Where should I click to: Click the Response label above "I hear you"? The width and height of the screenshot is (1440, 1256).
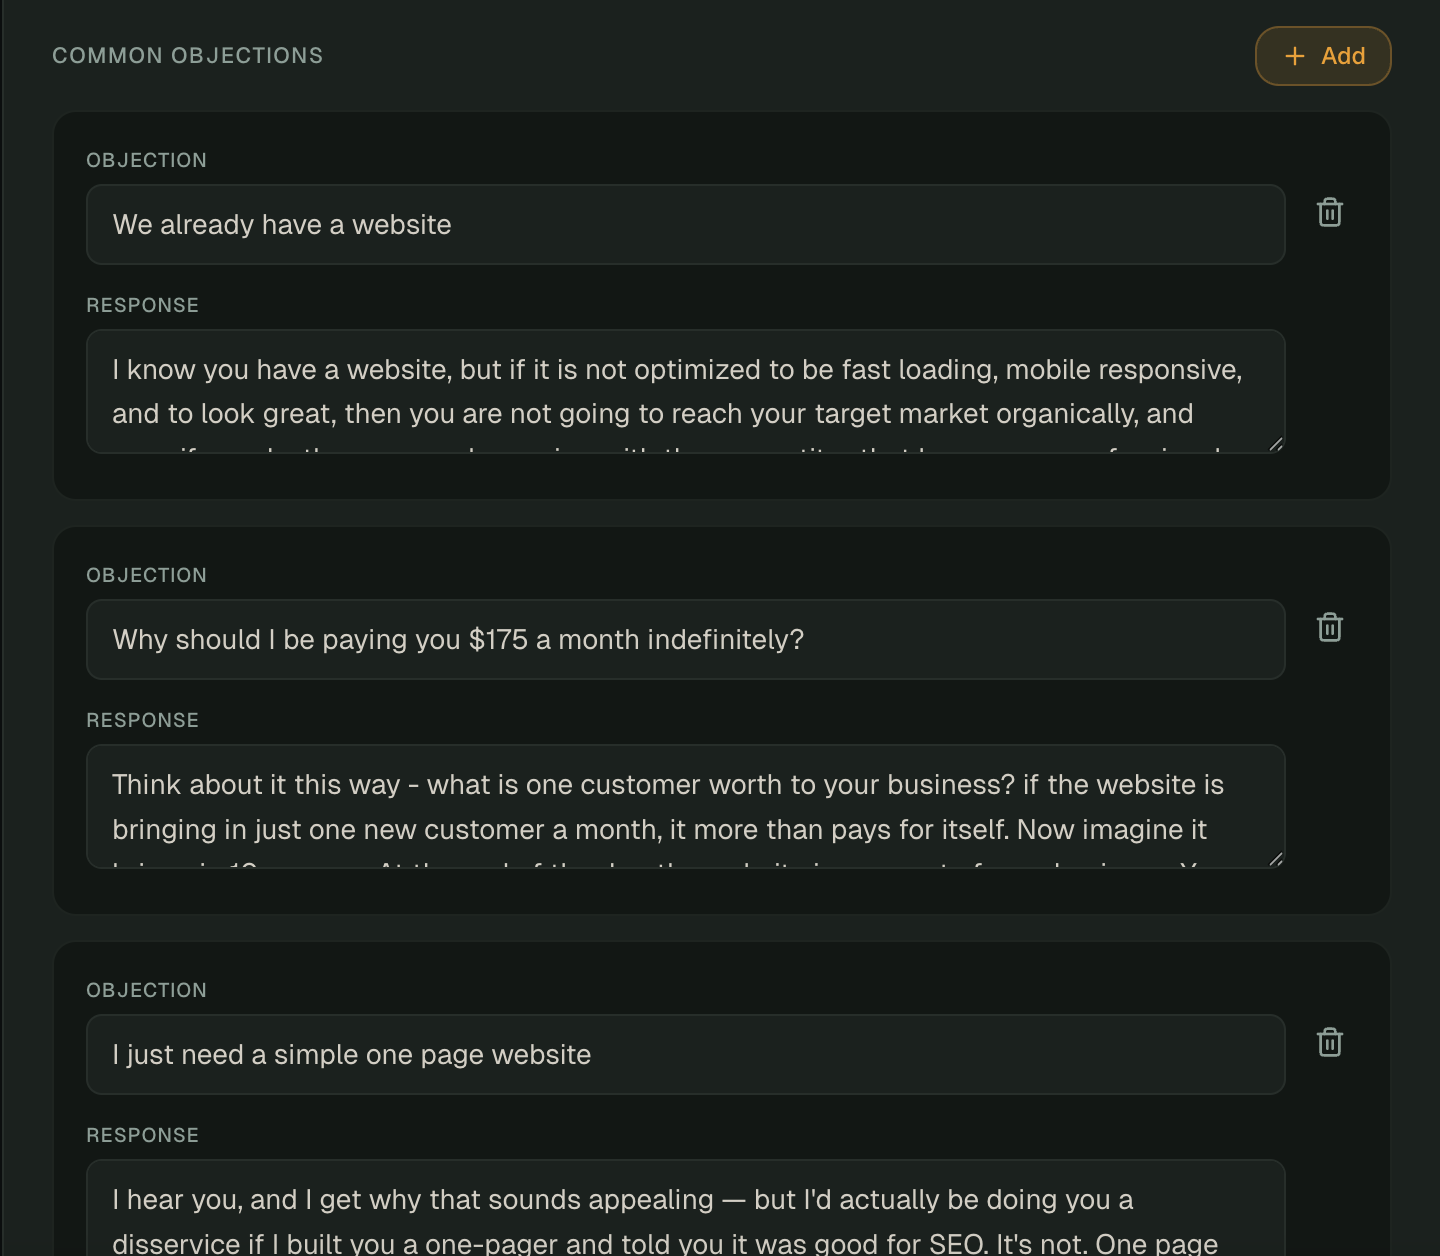(x=142, y=1135)
